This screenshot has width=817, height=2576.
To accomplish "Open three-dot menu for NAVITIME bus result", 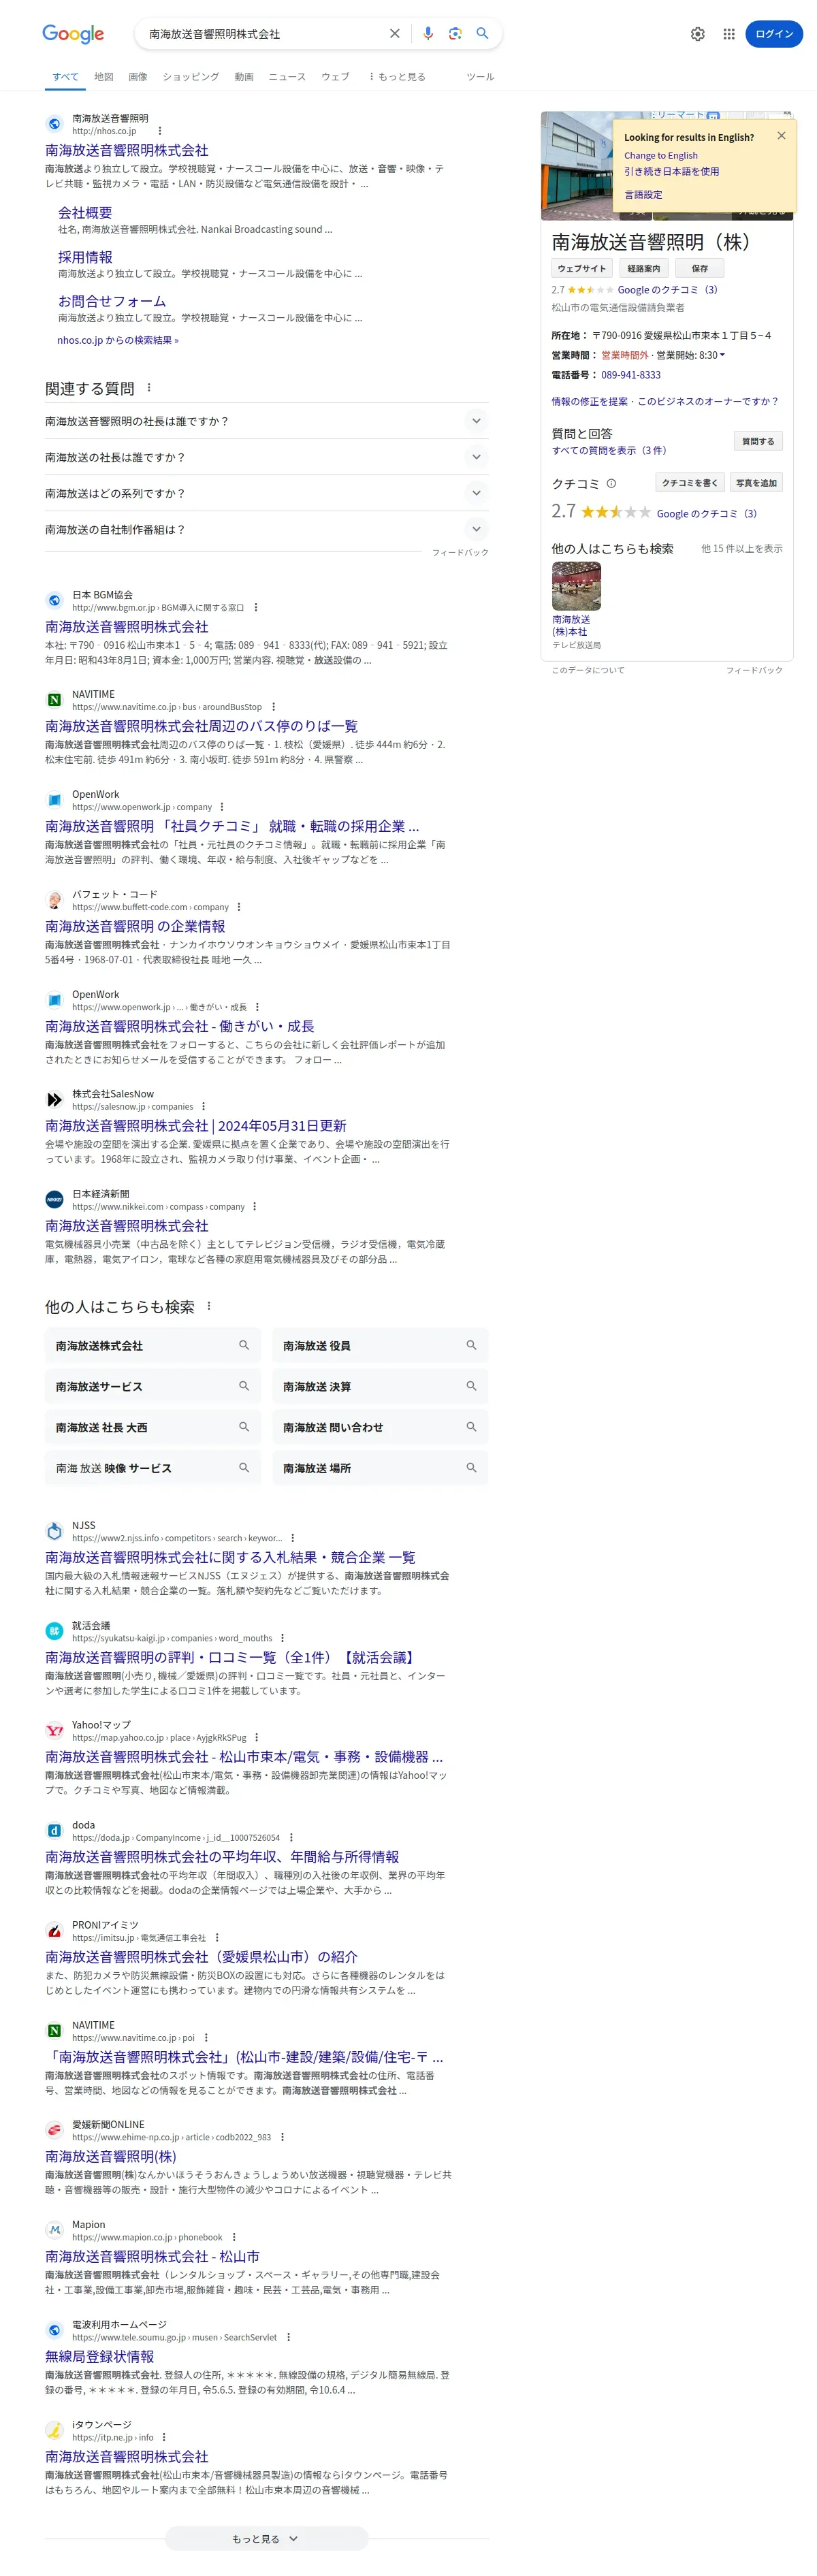I will [x=274, y=707].
